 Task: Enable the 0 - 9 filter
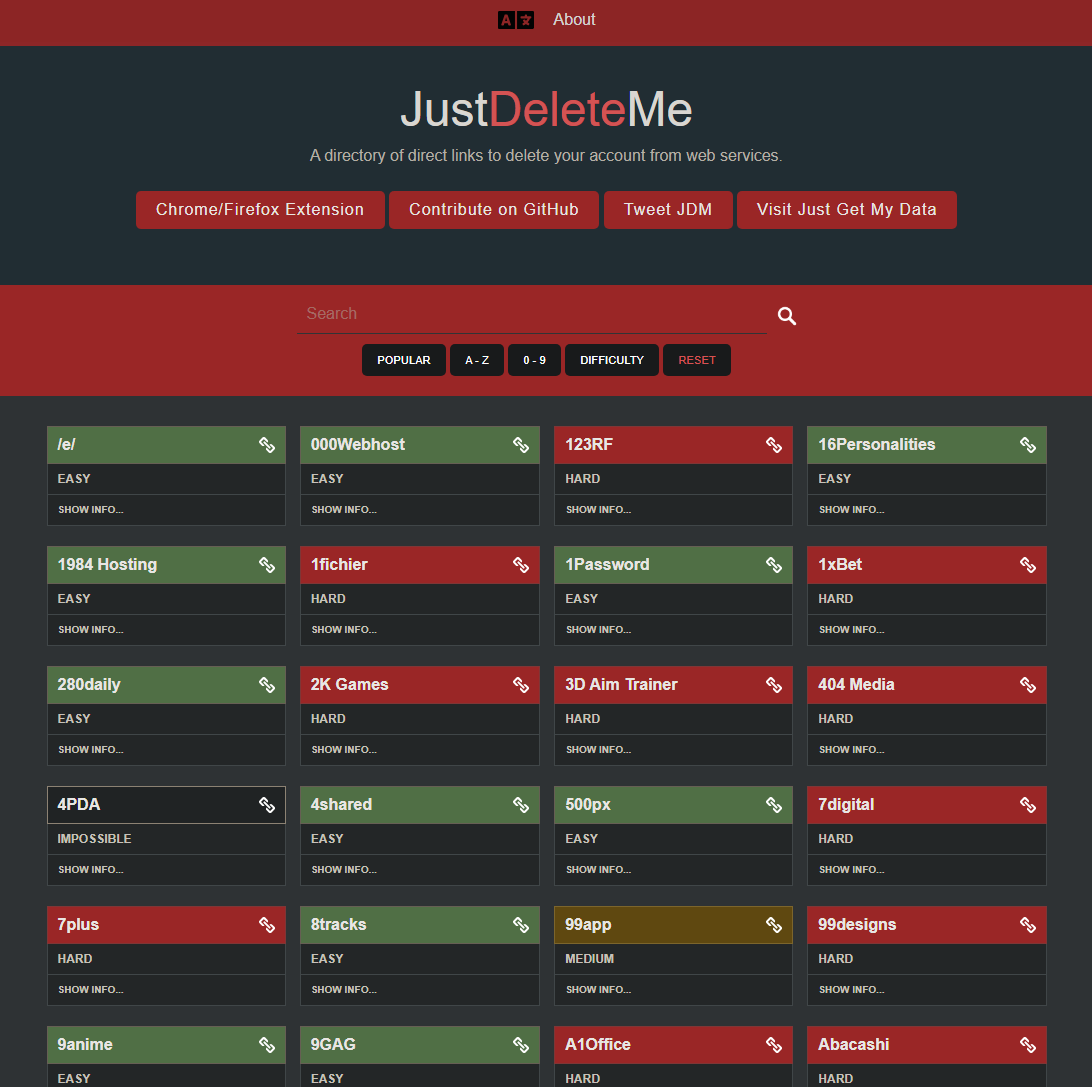click(x=534, y=359)
